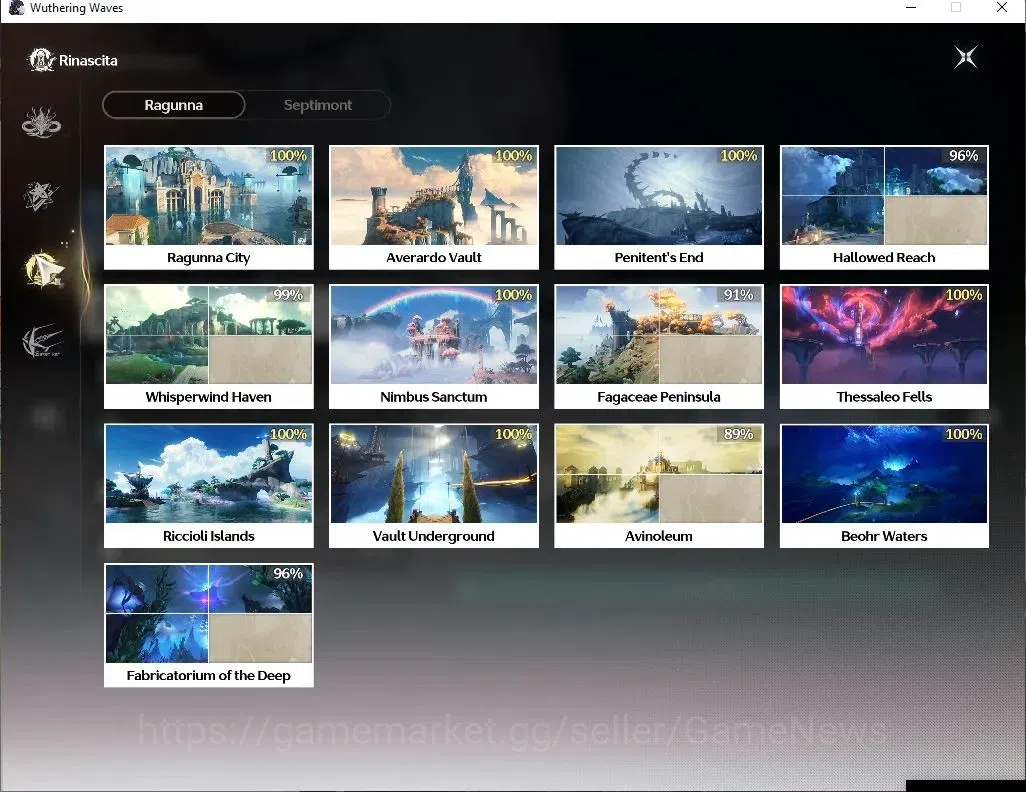Select the fourth region emblem in sidebar
Screen dimensions: 1026x792
coord(42,340)
